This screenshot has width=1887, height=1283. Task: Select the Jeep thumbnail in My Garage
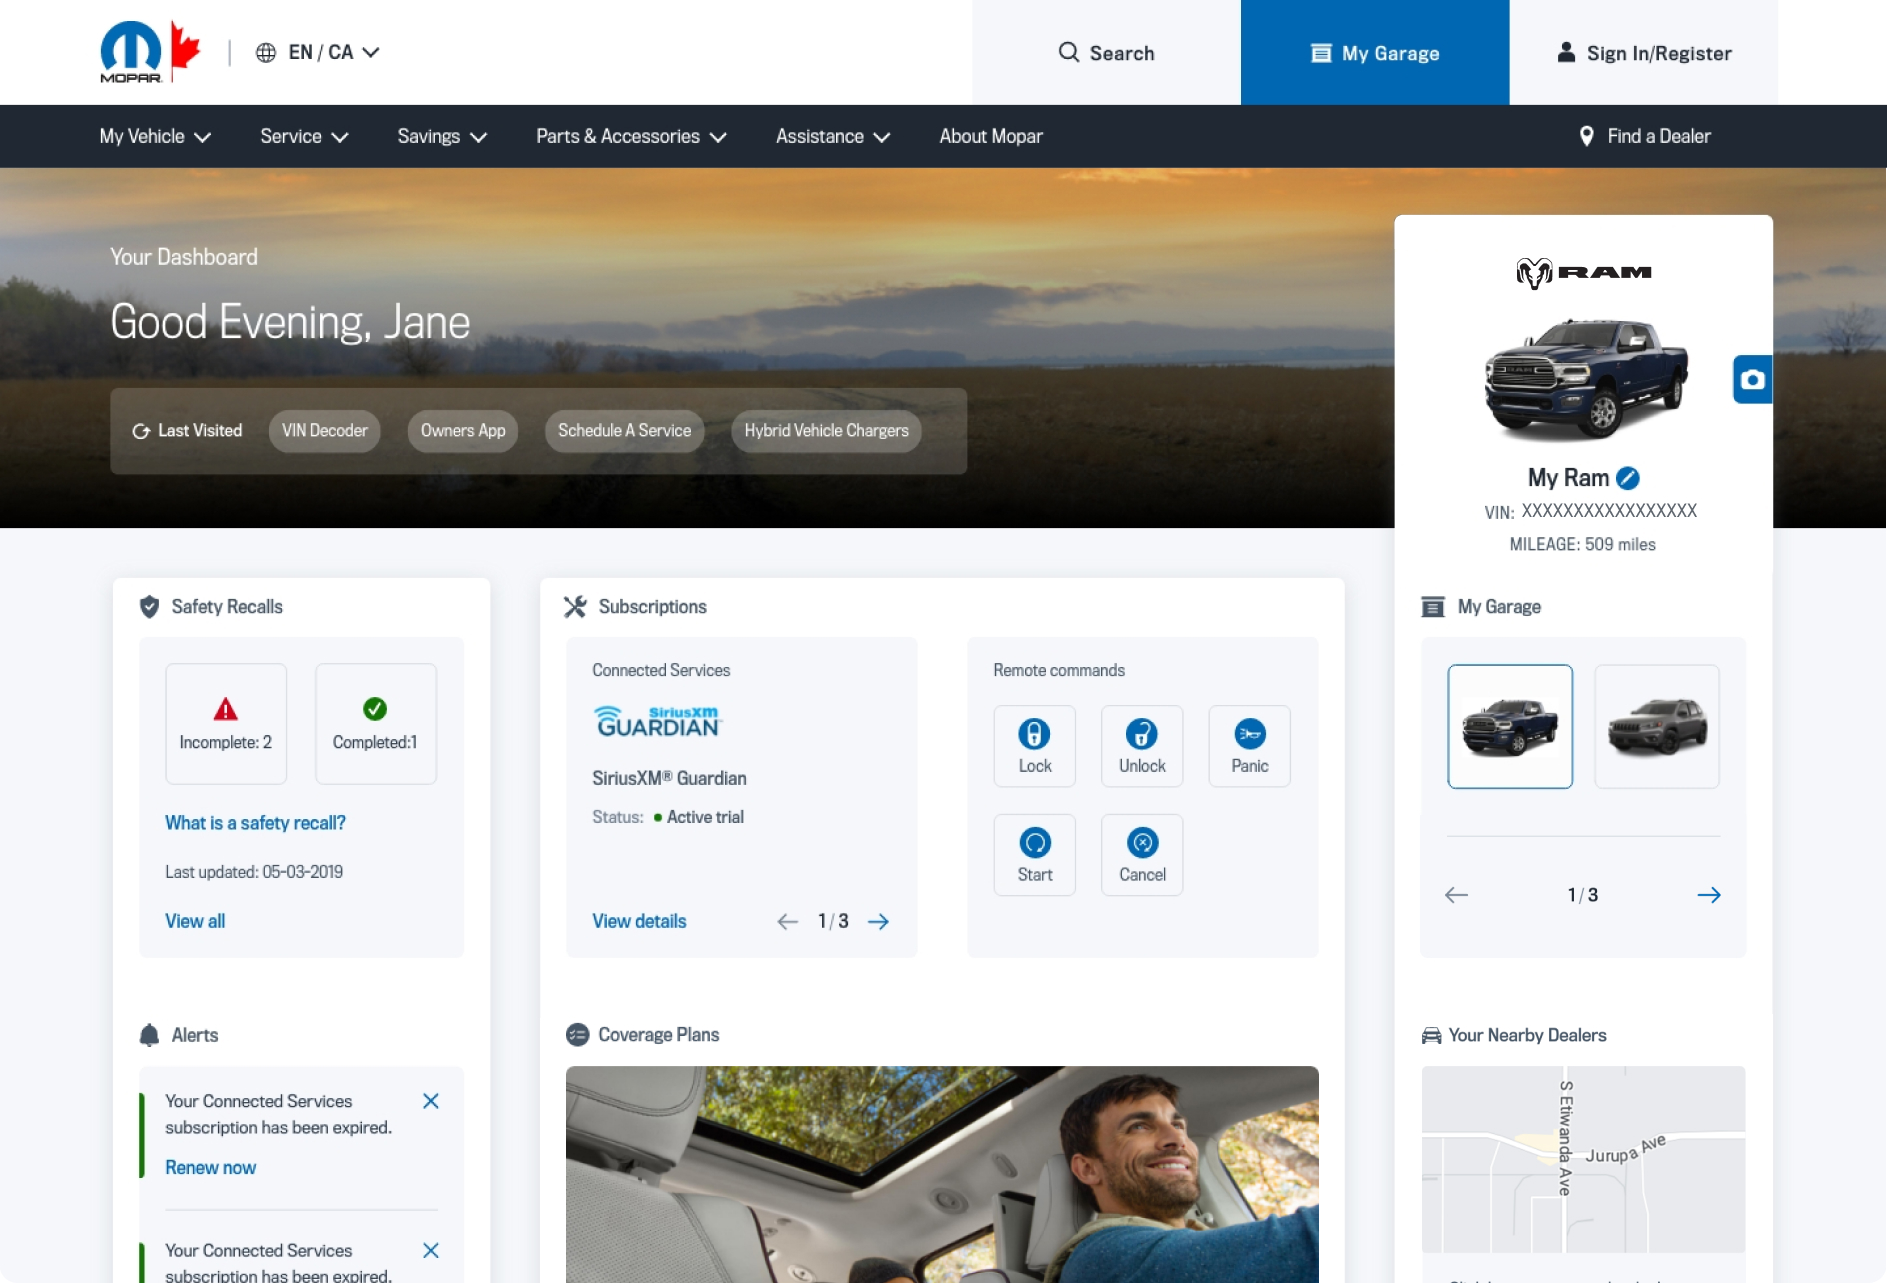pyautogui.click(x=1656, y=727)
